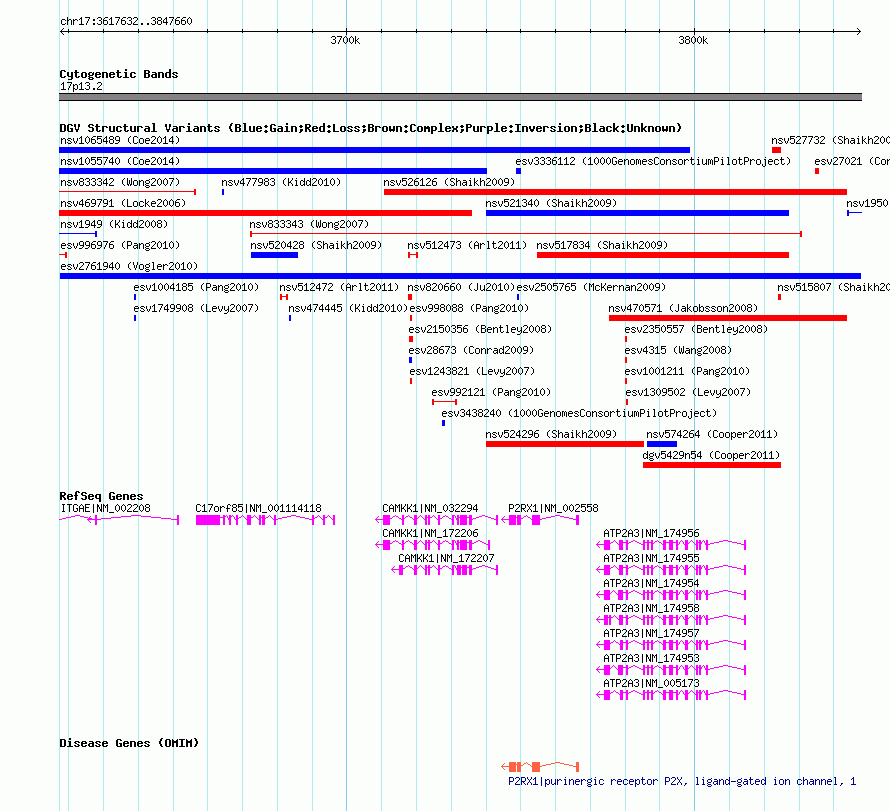
Task: Click the nsv477983 (Kidd2010) label
Action: 281,182
